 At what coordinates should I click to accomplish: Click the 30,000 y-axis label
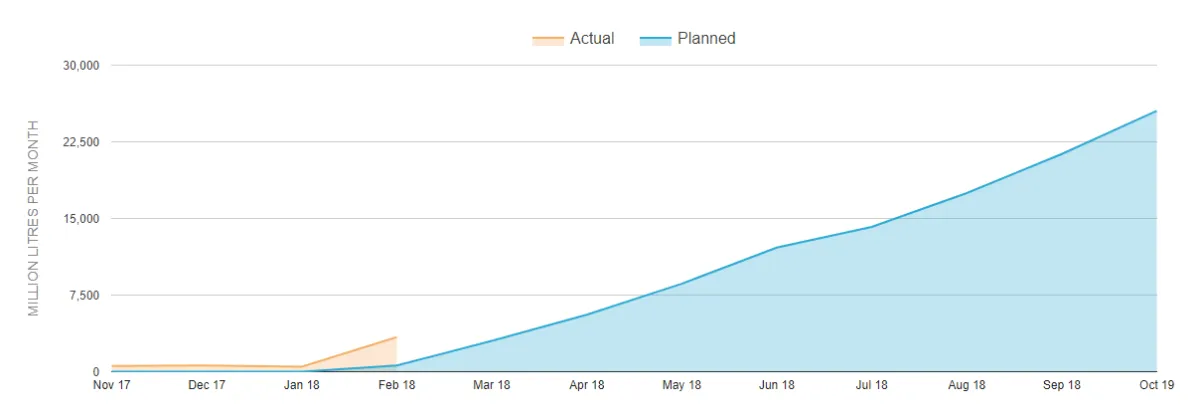81,66
